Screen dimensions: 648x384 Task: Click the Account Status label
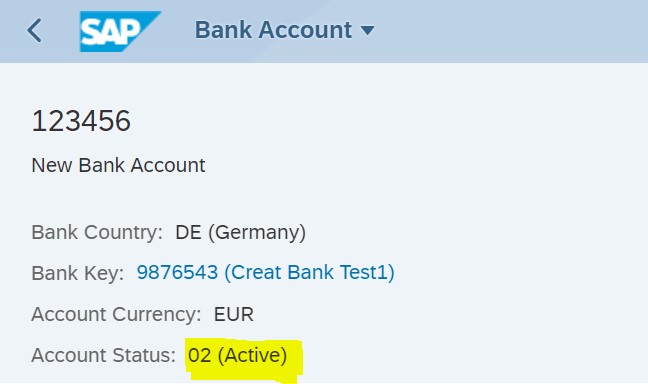point(104,355)
